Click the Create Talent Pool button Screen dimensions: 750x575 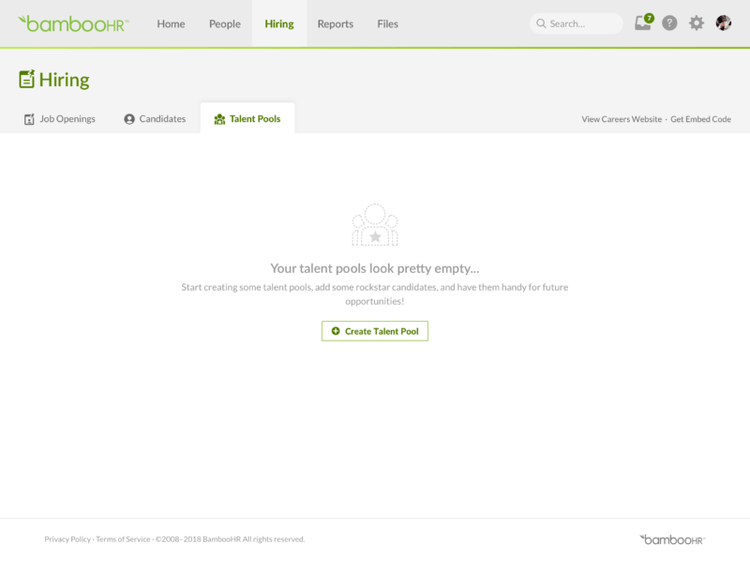tap(375, 331)
